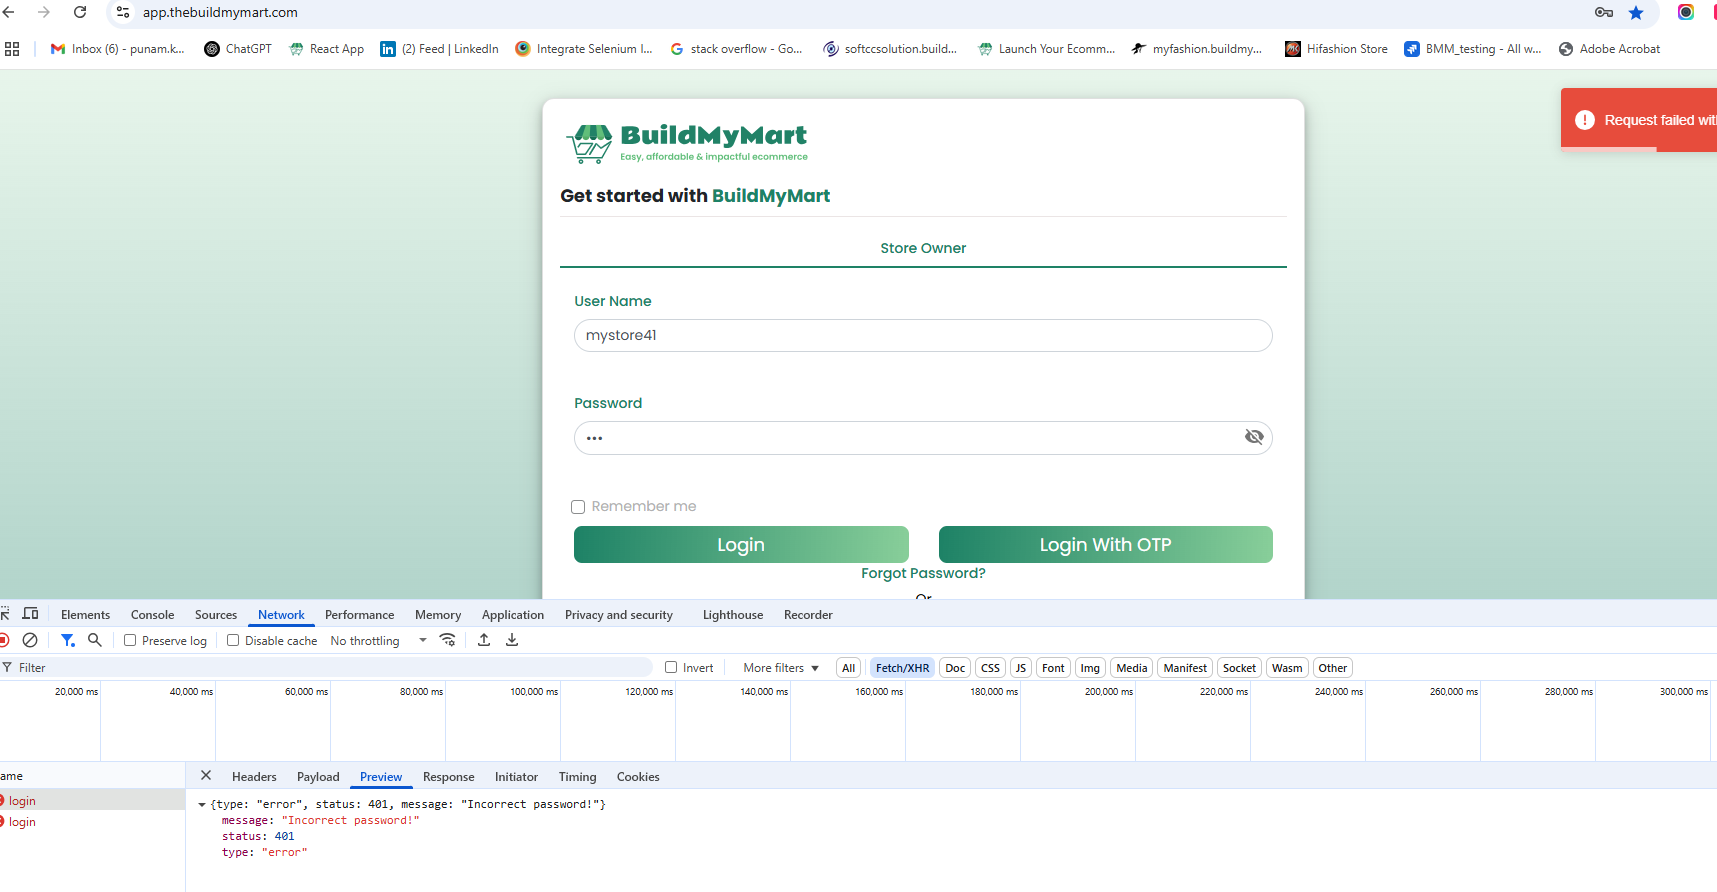1717x892 pixels.
Task: Open the Payload tab of the request
Action: coord(318,777)
